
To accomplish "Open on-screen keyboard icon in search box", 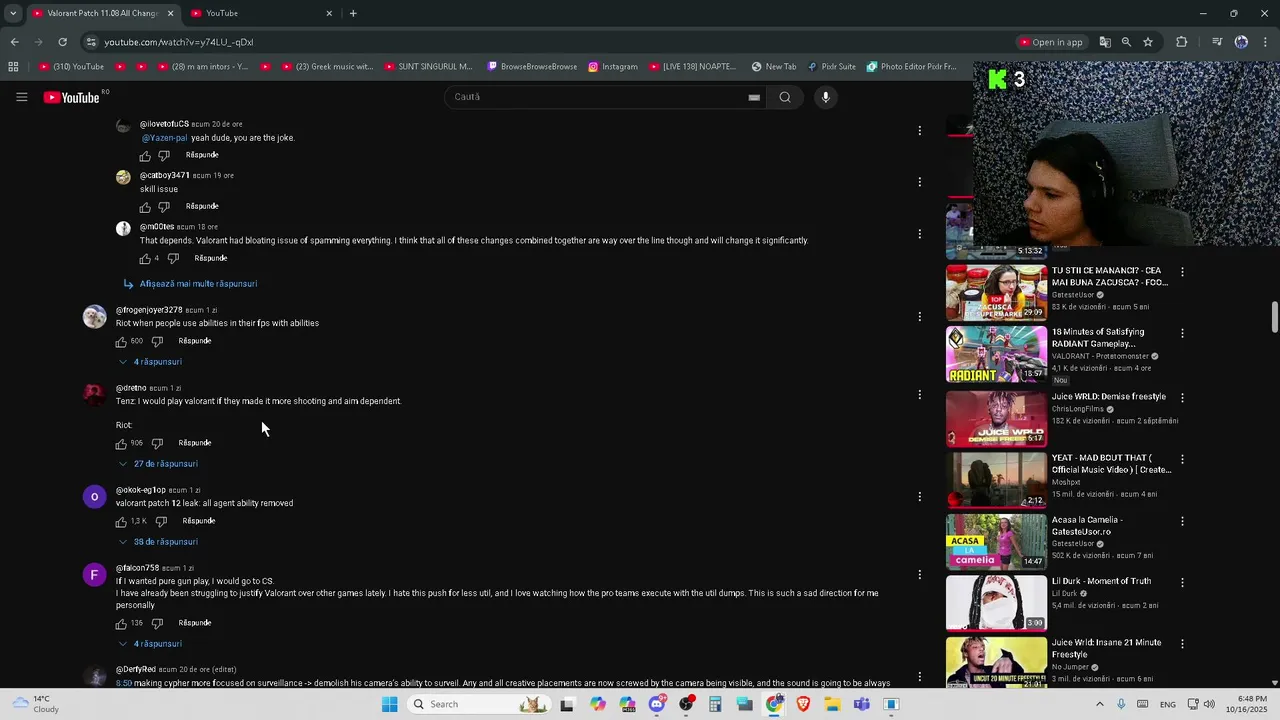I will (754, 97).
